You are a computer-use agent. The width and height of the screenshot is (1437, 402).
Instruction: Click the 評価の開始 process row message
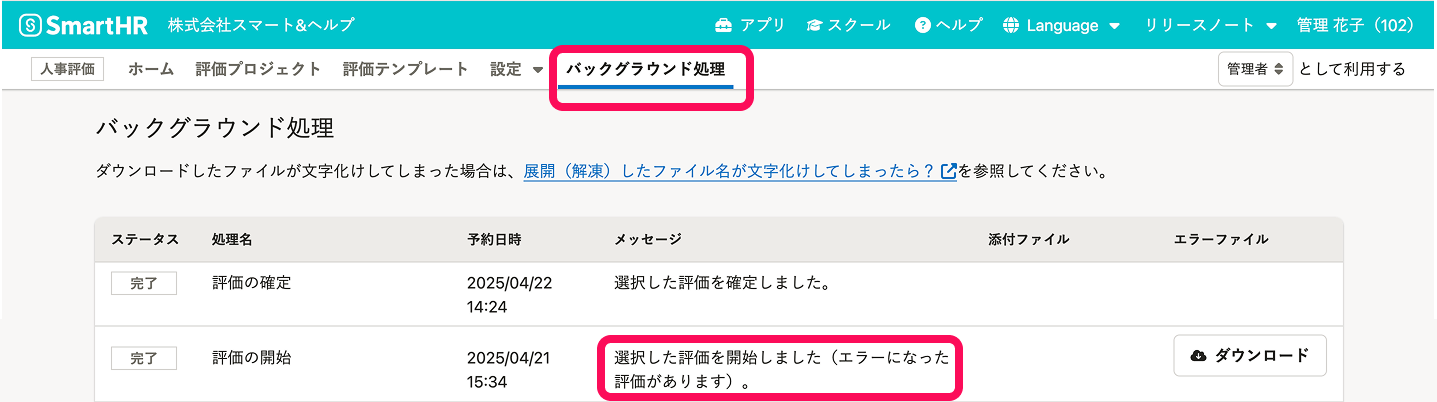[x=781, y=369]
